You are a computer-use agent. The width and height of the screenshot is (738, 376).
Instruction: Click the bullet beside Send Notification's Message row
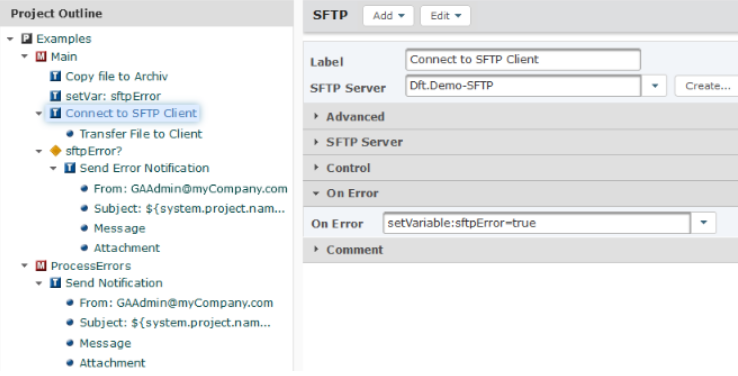(x=70, y=343)
